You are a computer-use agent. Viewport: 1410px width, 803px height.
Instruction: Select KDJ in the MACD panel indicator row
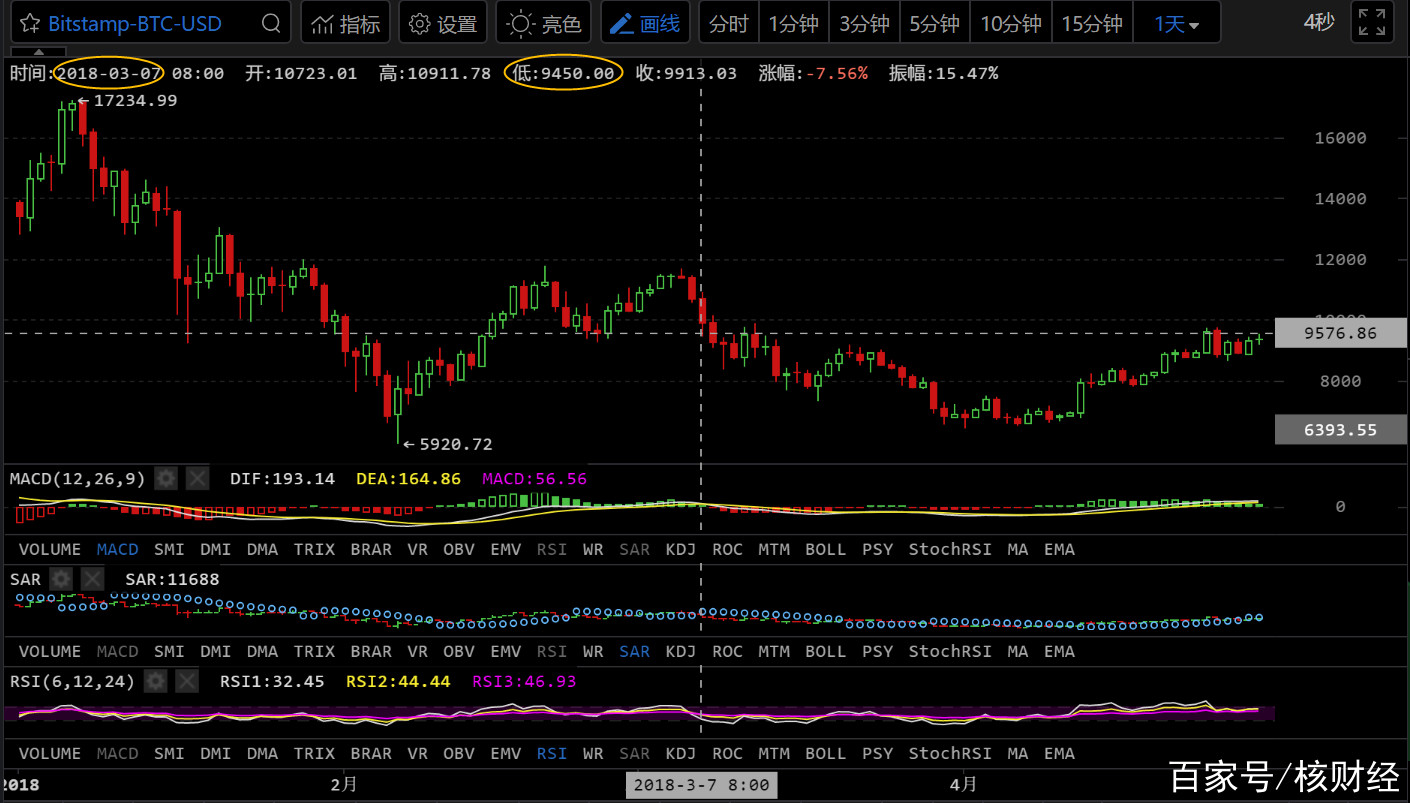(681, 549)
